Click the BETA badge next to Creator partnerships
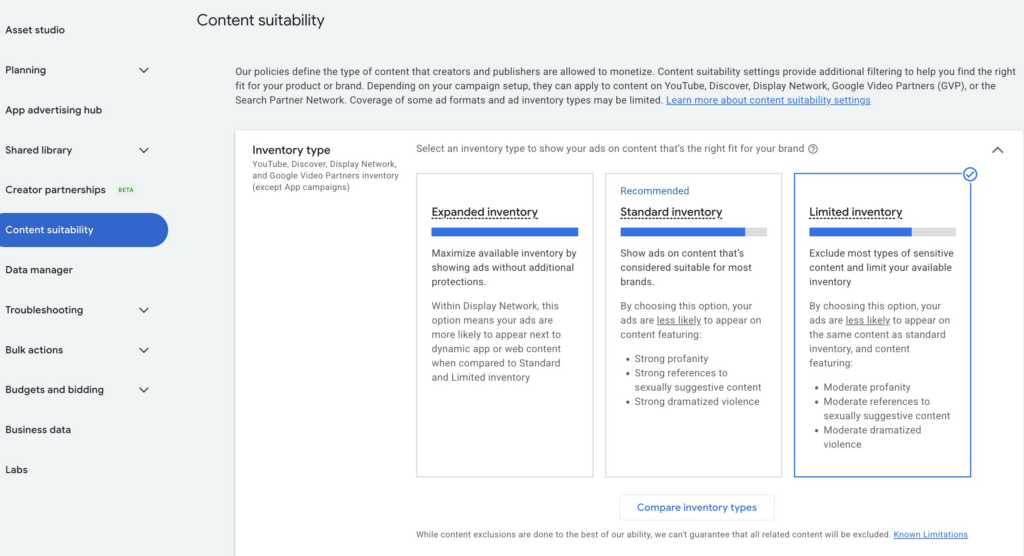Screen dimensions: 1024x556 (x=126, y=190)
